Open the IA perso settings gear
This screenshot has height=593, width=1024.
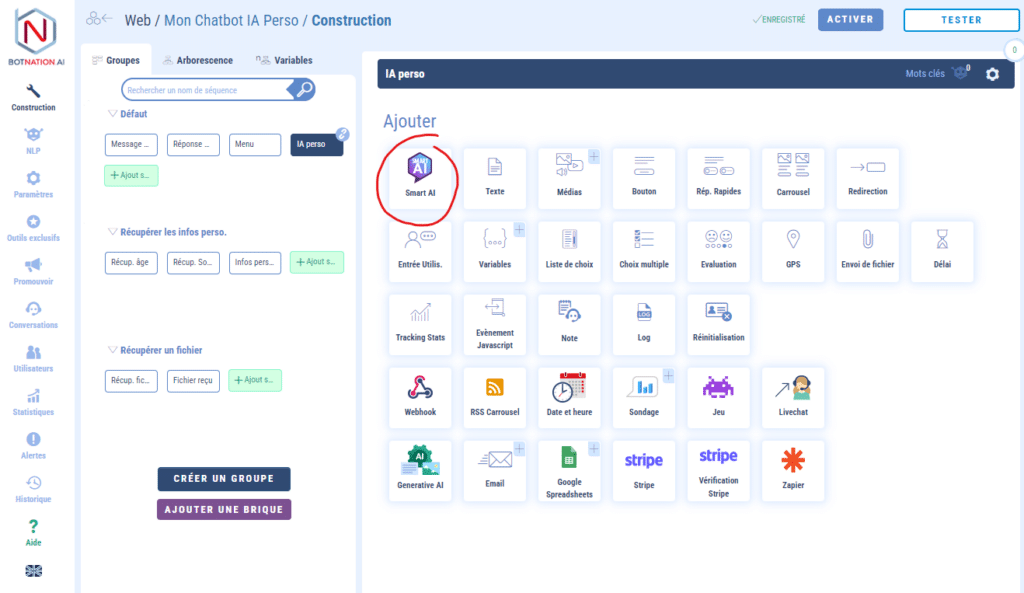pos(992,74)
